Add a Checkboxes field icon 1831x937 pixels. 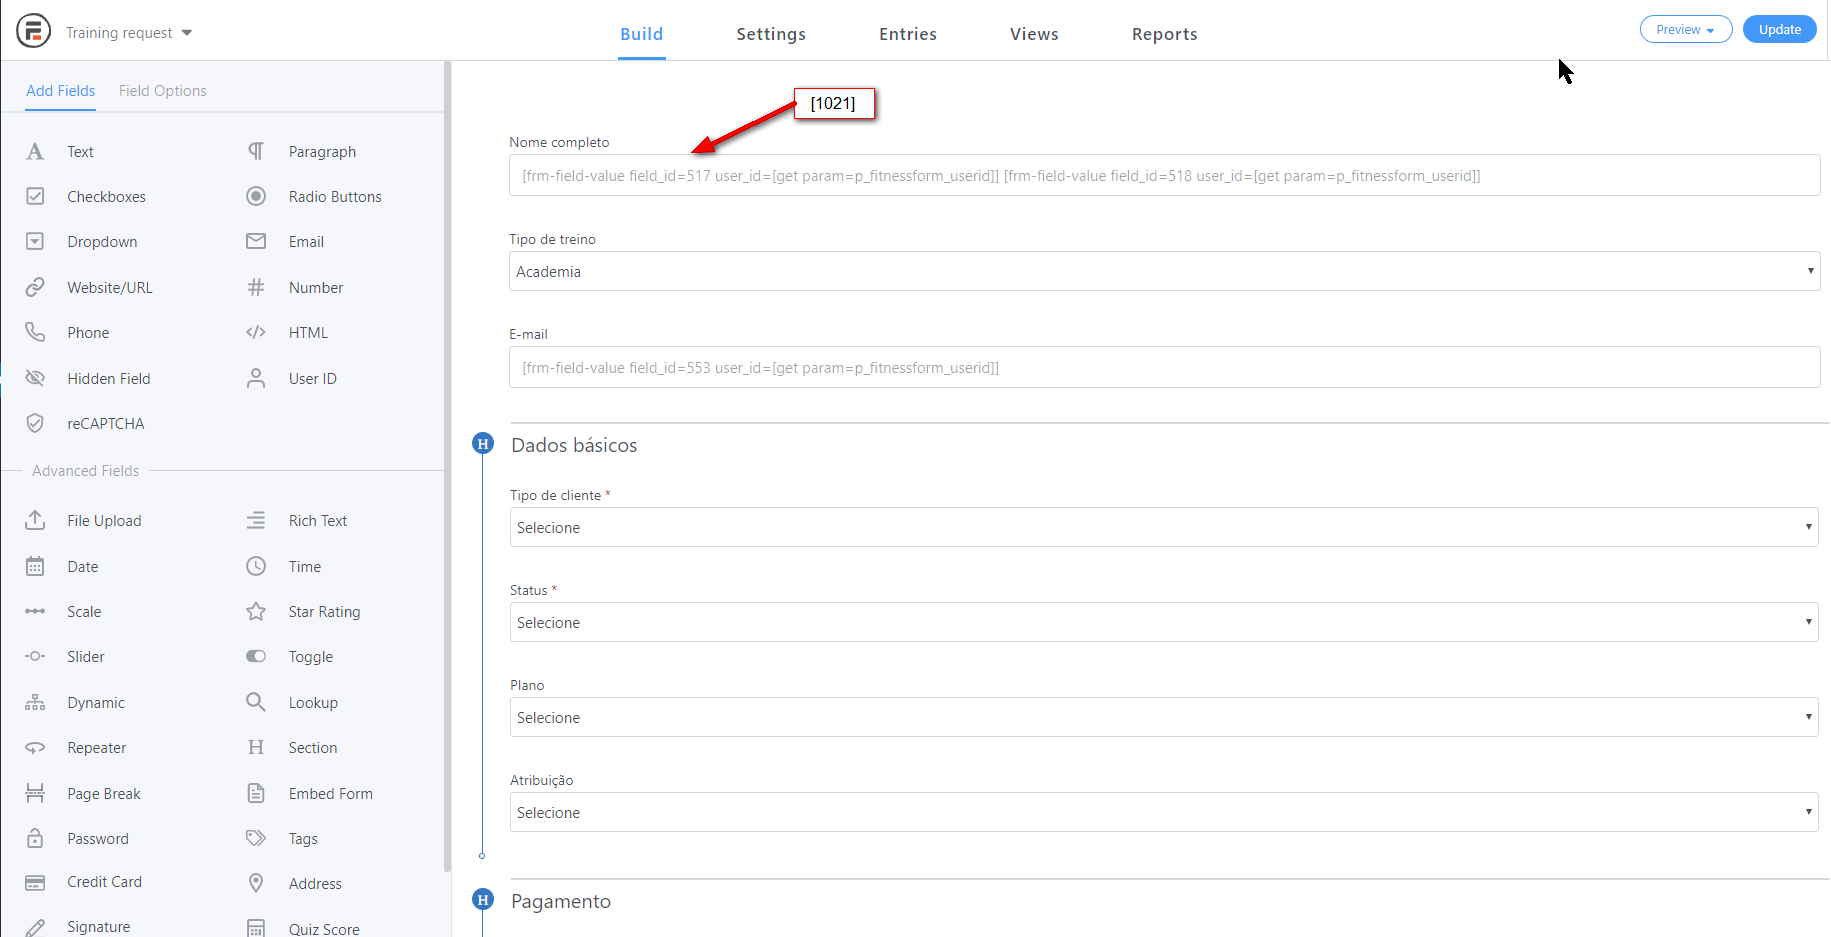click(x=35, y=196)
